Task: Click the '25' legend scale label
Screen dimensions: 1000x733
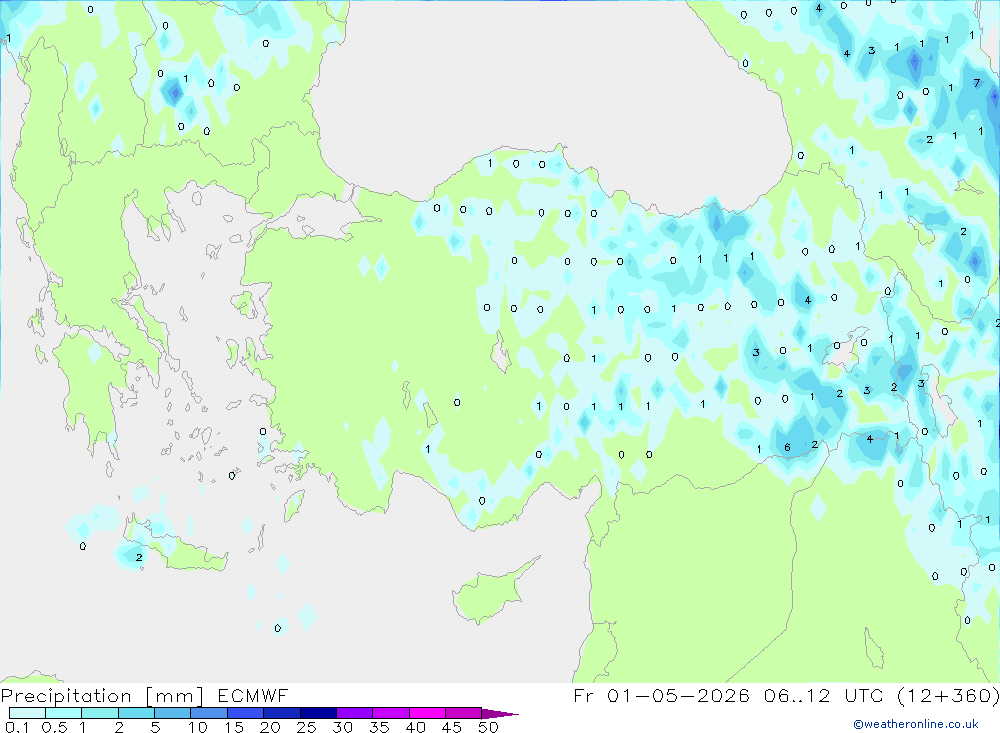Action: pyautogui.click(x=306, y=727)
